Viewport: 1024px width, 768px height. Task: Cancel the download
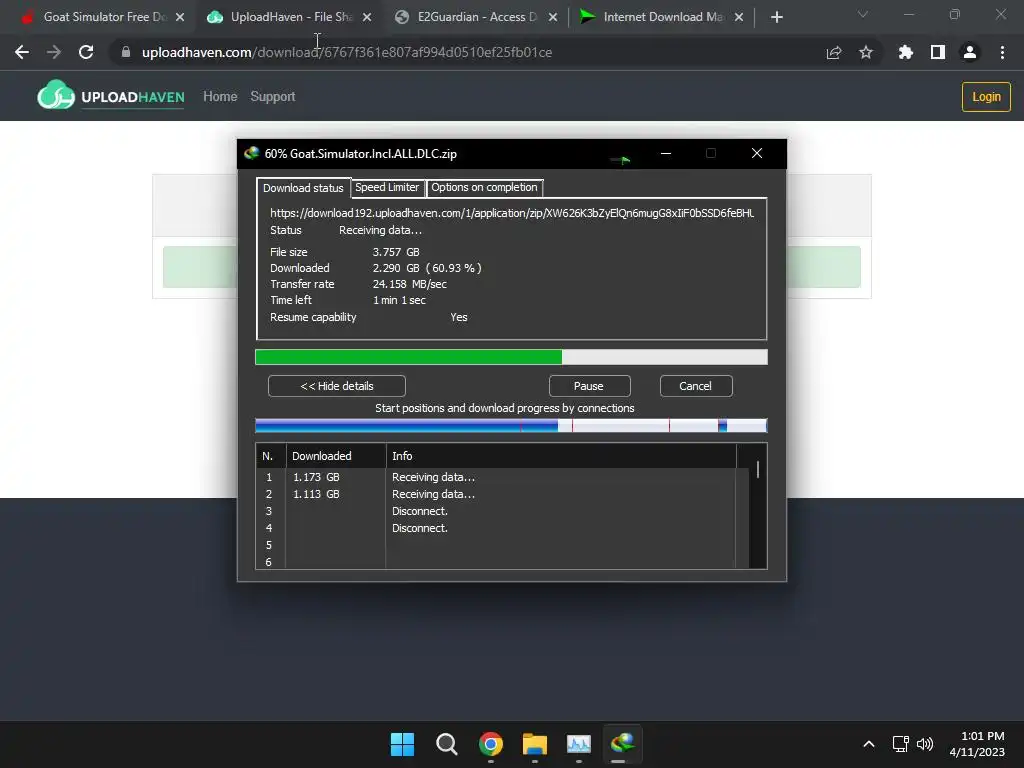tap(696, 386)
